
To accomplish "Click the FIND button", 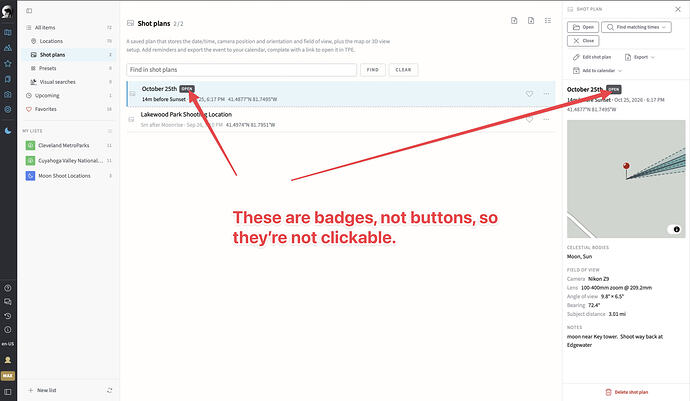I will tap(373, 70).
